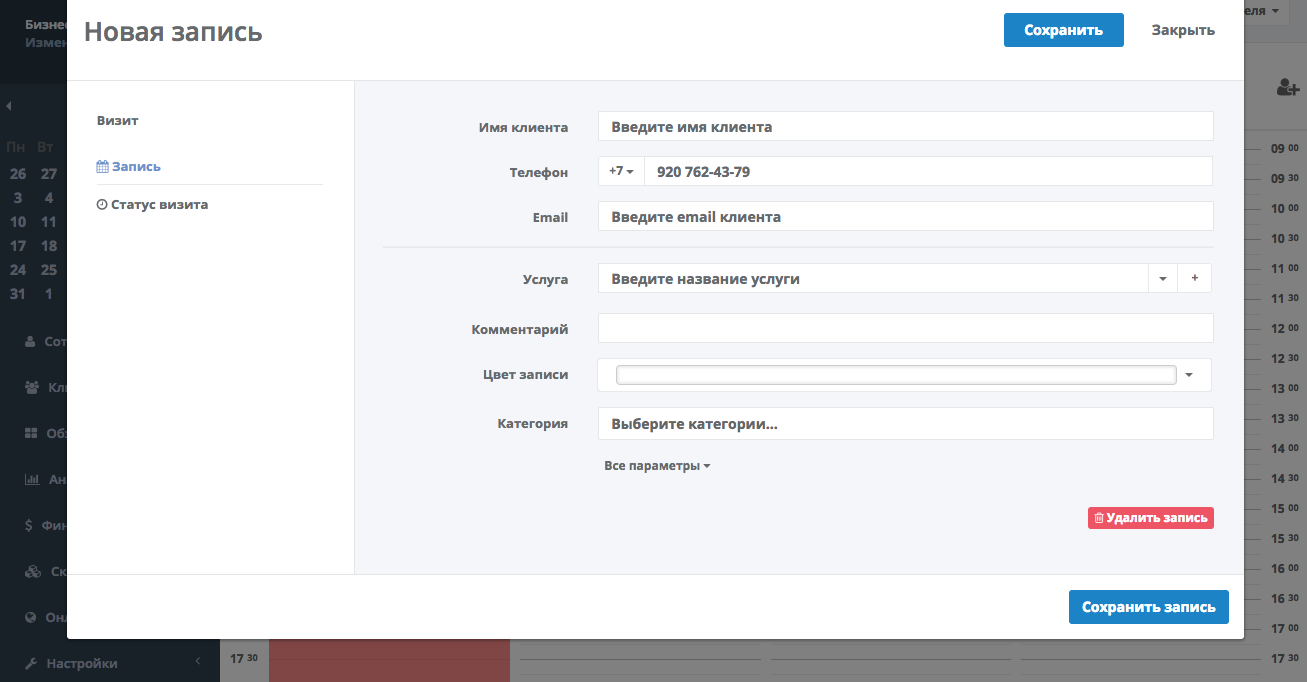Expand the Все параметры section
The image size is (1307, 682).
[657, 466]
